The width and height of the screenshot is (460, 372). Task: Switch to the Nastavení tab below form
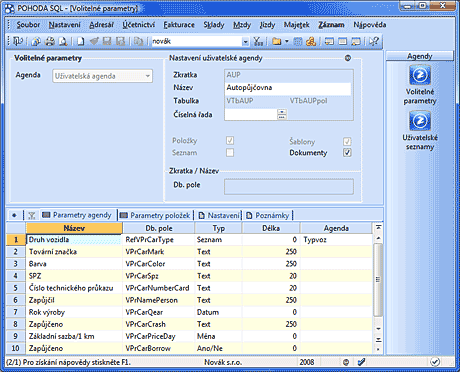pos(219,215)
